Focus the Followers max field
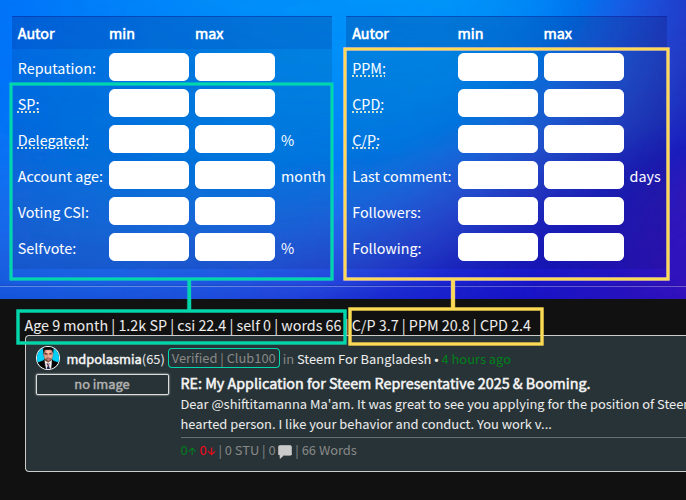This screenshot has width=686, height=500. pyautogui.click(x=584, y=211)
